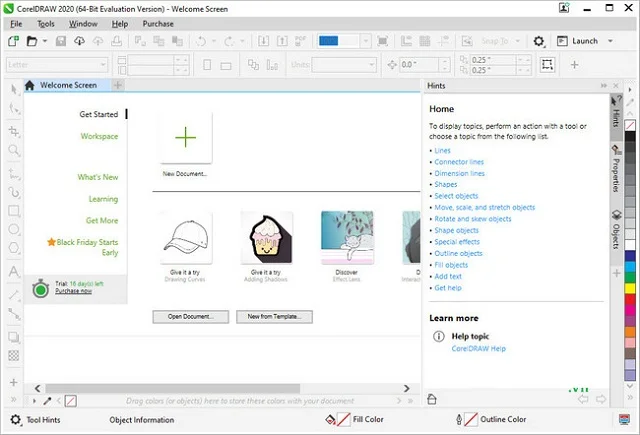Expand the Snap To dropdown

[x=518, y=41]
